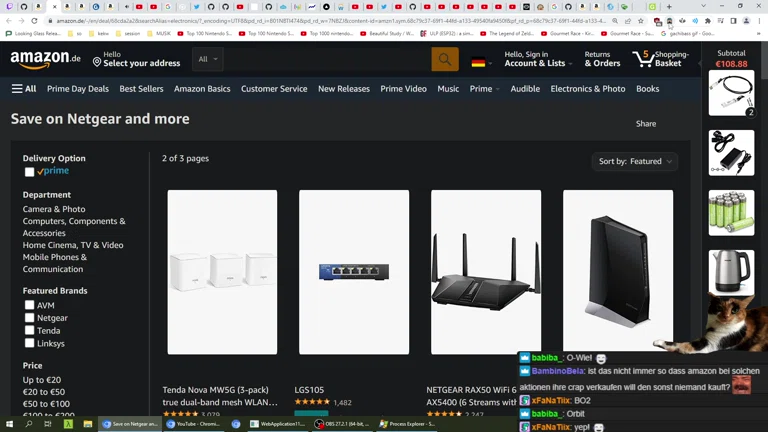Open Prime Day Deals
768x432 pixels.
point(78,89)
